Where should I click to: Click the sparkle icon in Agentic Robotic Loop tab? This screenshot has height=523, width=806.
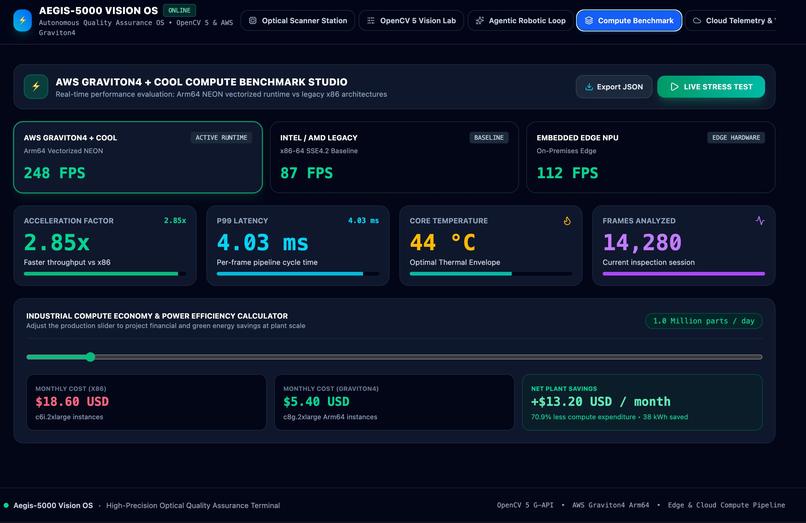pos(480,21)
